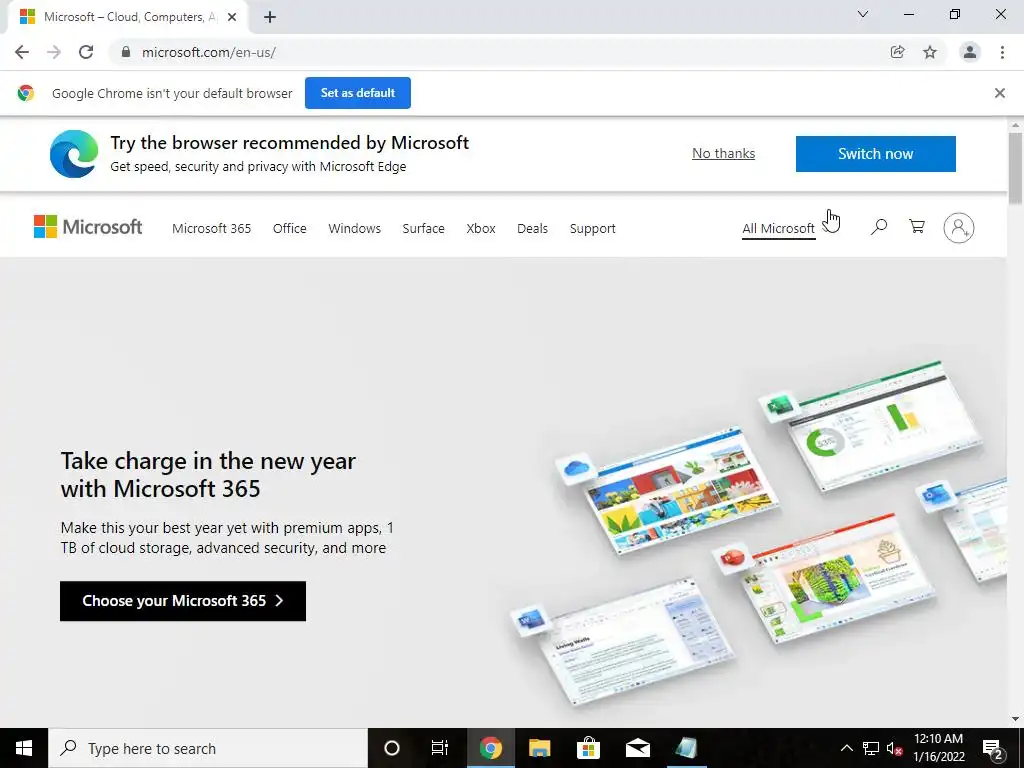
Task: Close the Microsoft tab
Action: (232, 18)
